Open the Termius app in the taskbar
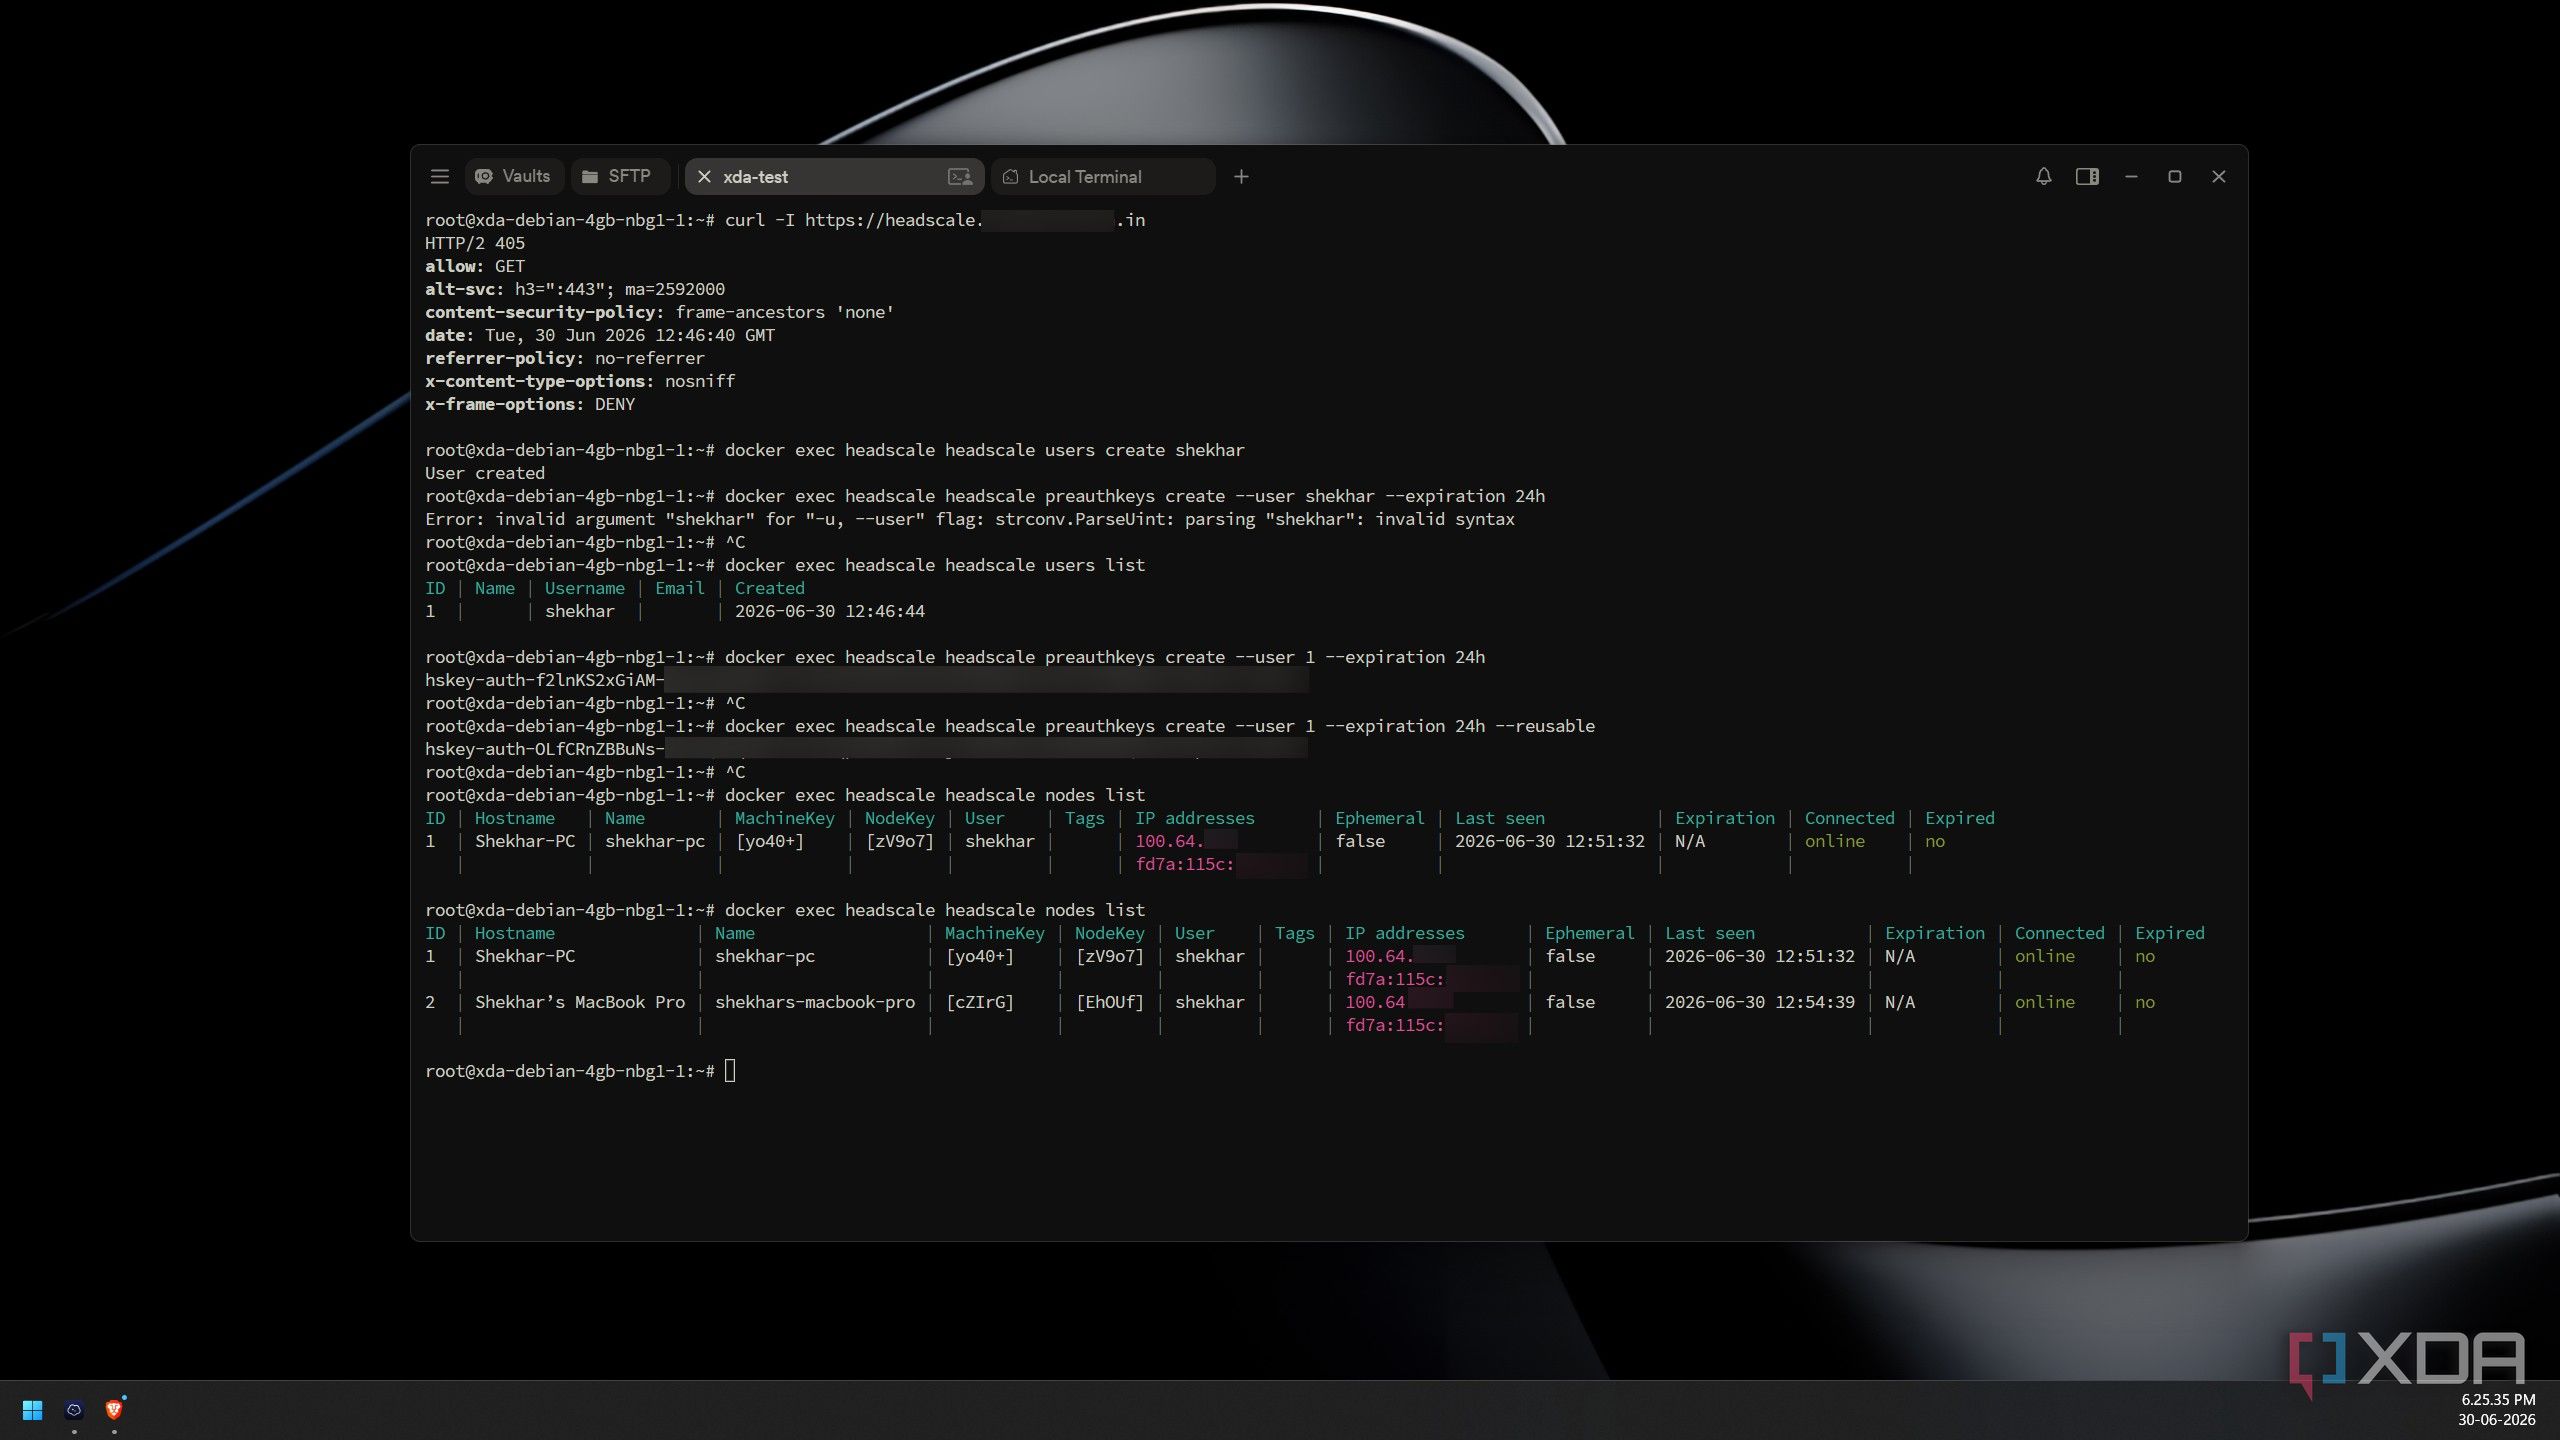 tap(74, 1410)
